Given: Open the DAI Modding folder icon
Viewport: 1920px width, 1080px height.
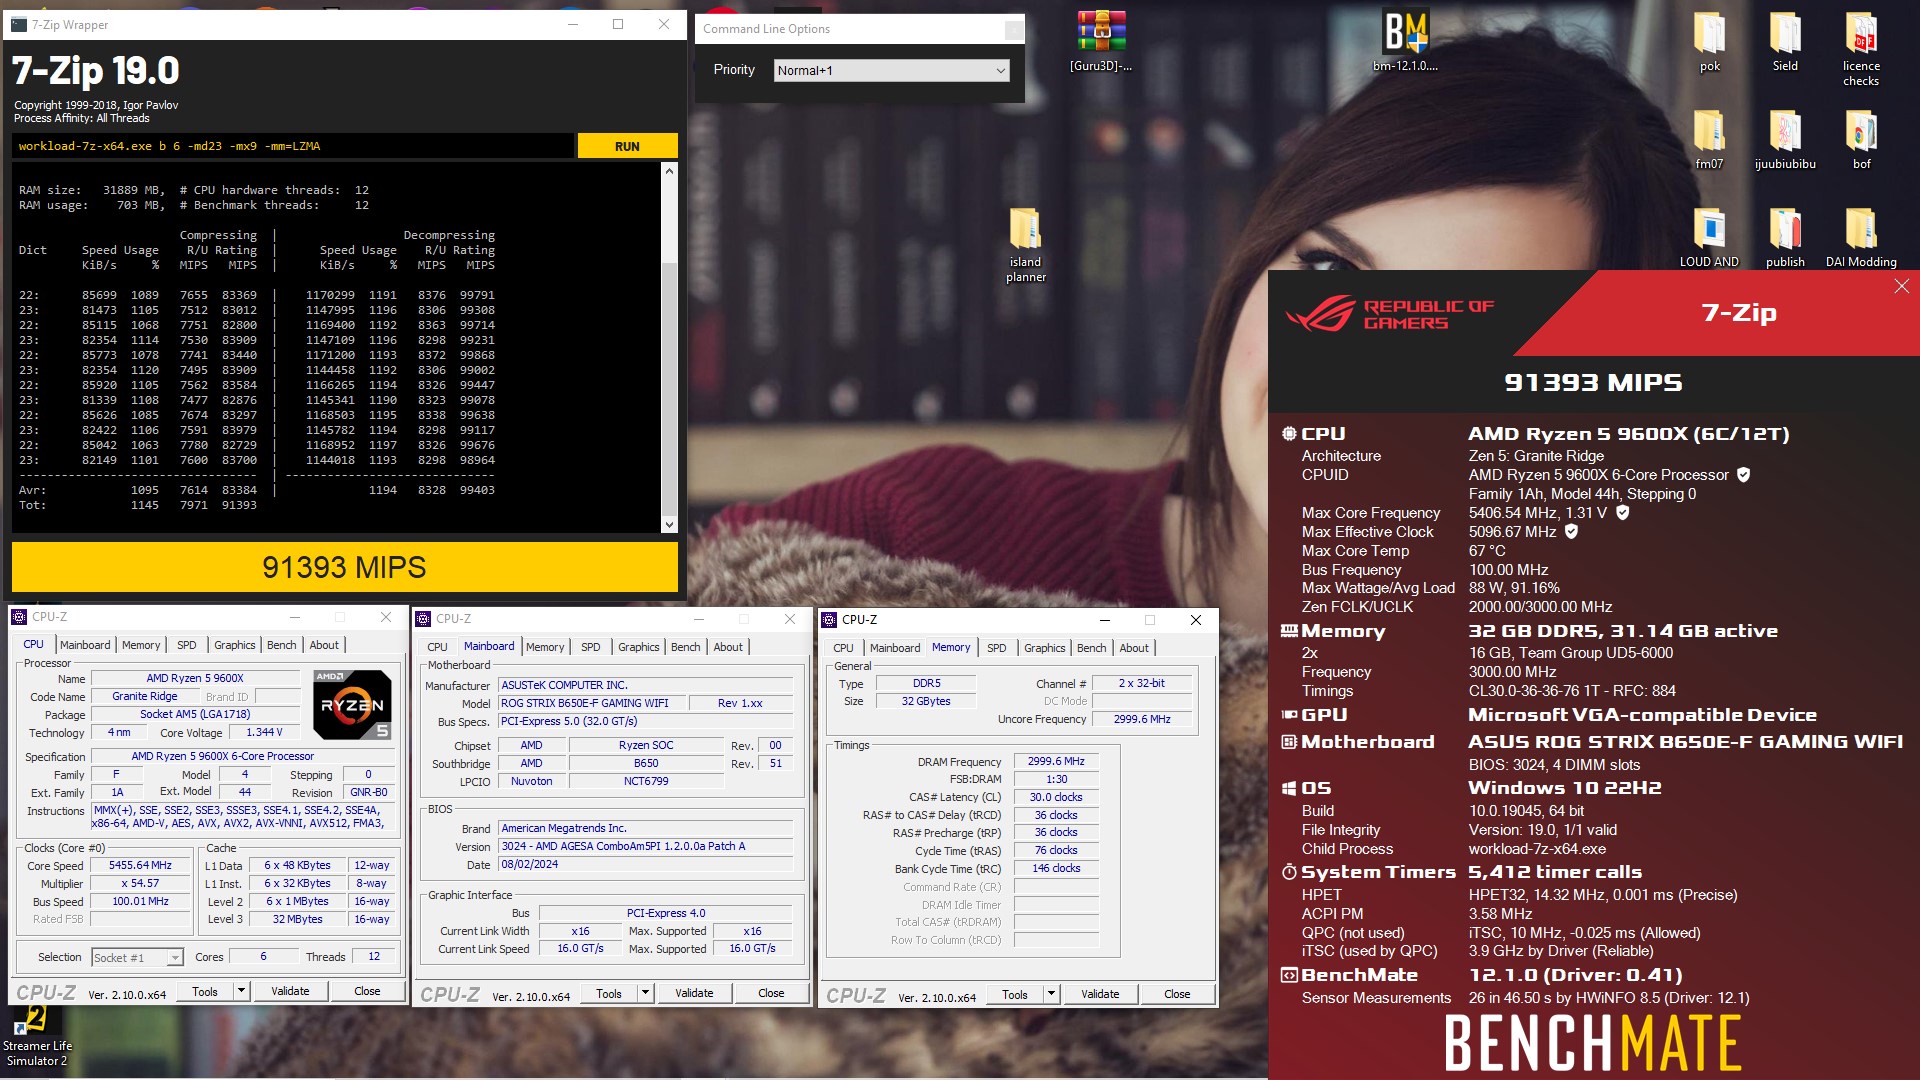Looking at the screenshot, I should coord(1861,237).
